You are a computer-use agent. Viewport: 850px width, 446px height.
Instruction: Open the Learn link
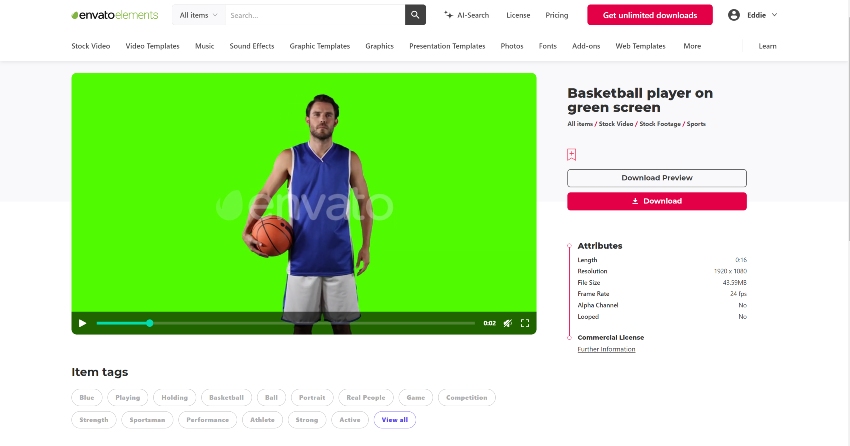pyautogui.click(x=767, y=46)
